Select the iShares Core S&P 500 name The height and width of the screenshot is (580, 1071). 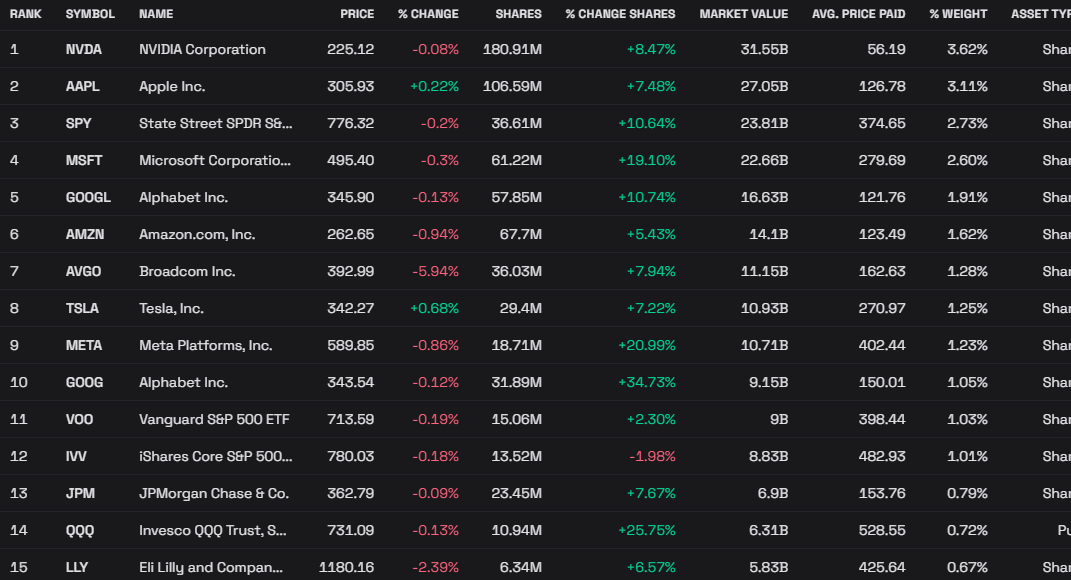[x=216, y=456]
